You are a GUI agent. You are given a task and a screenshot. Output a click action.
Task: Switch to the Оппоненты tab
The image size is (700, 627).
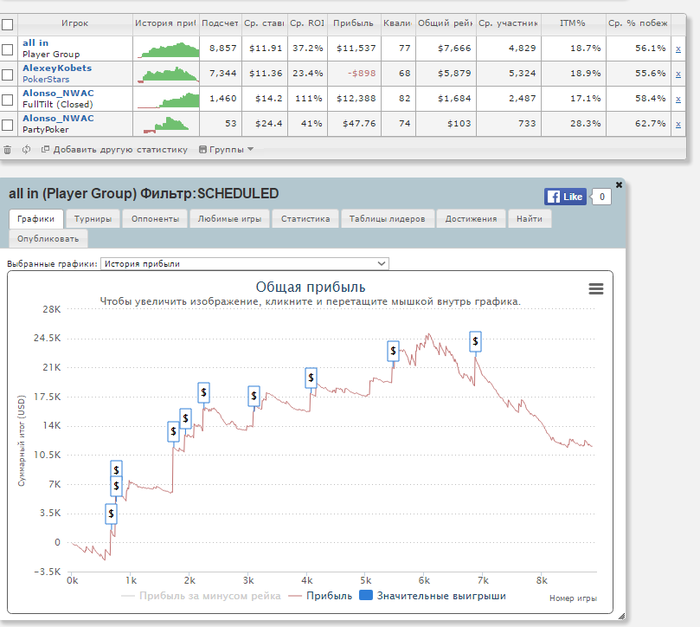click(155, 219)
